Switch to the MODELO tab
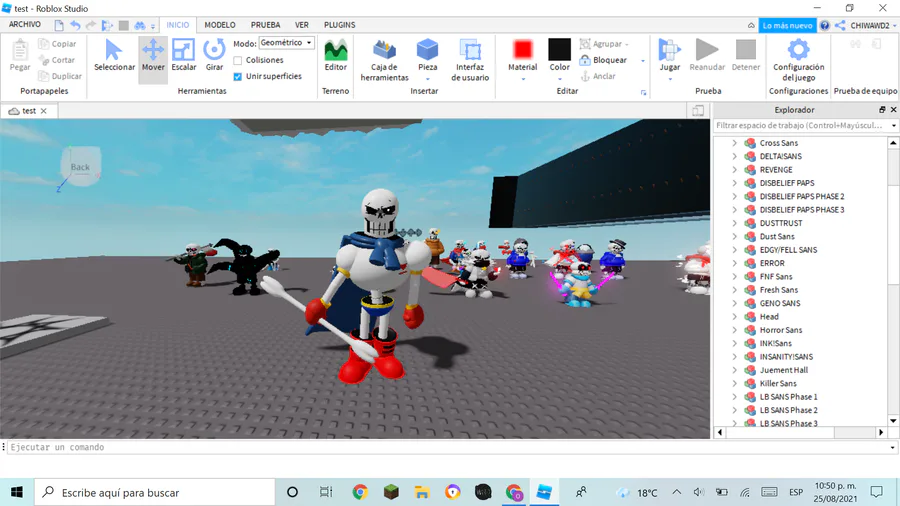Image resolution: width=900 pixels, height=506 pixels. click(x=220, y=25)
